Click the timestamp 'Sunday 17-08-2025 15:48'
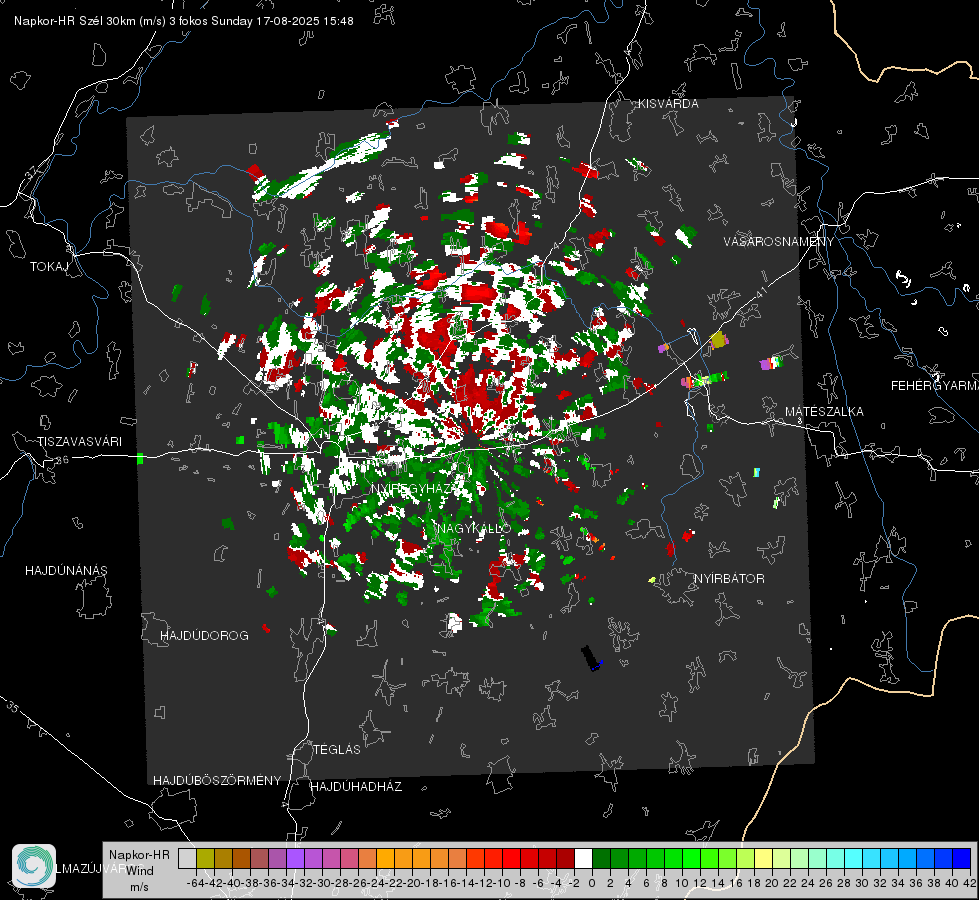 [282, 21]
